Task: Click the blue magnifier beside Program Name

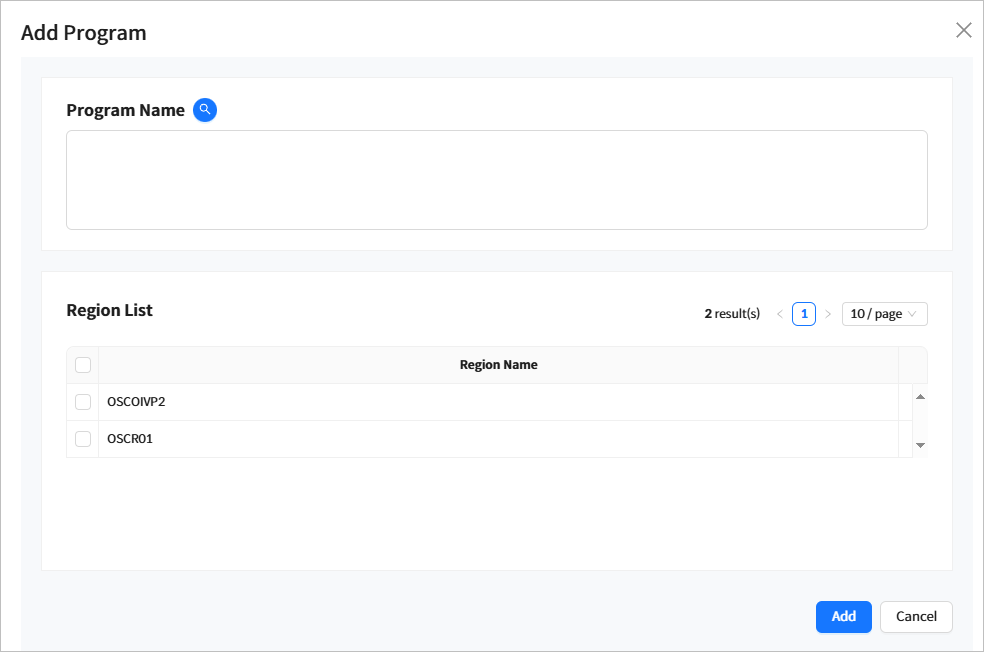Action: click(204, 110)
